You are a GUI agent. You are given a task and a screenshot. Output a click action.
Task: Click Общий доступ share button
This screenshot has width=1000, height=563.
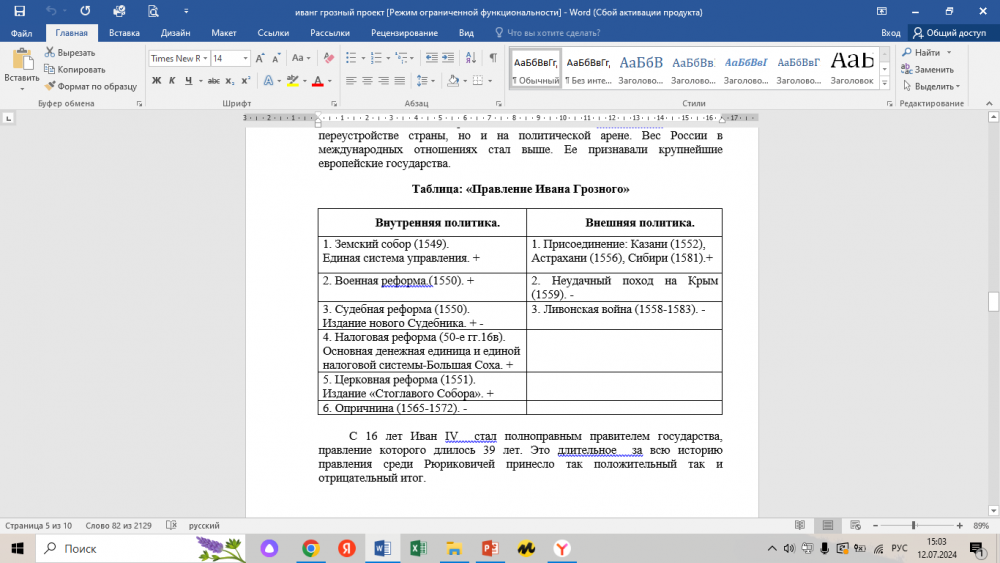coord(948,33)
